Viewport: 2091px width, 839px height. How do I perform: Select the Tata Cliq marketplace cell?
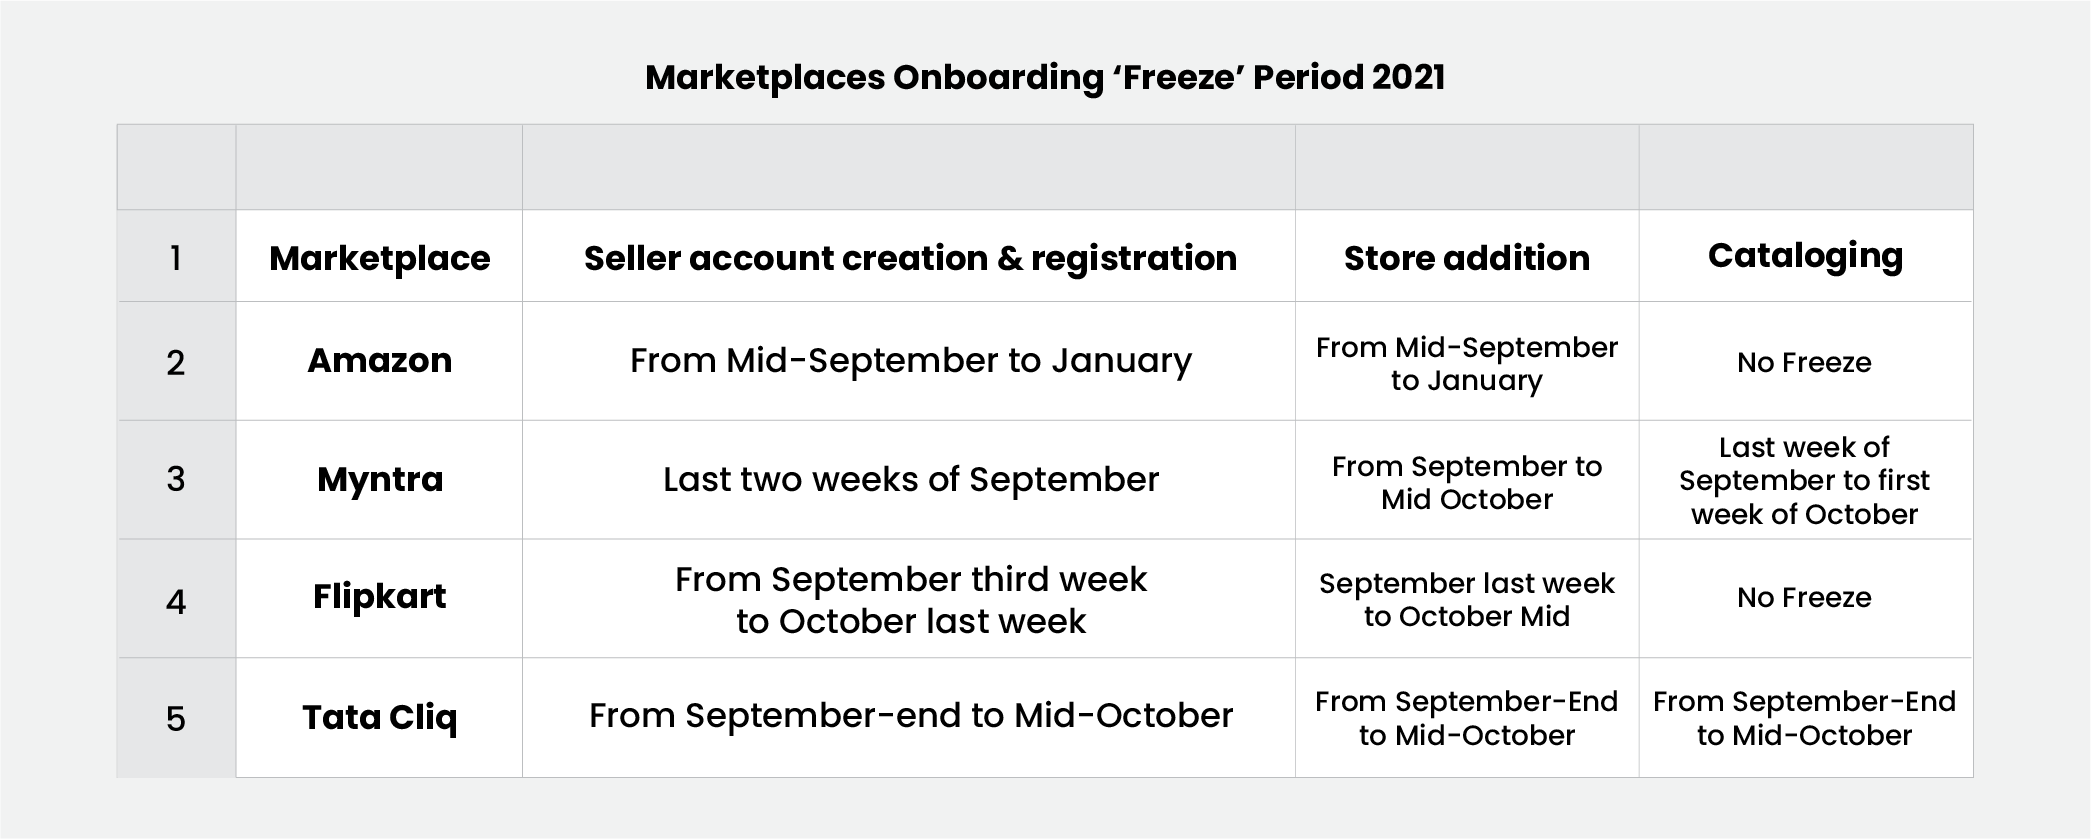379,717
